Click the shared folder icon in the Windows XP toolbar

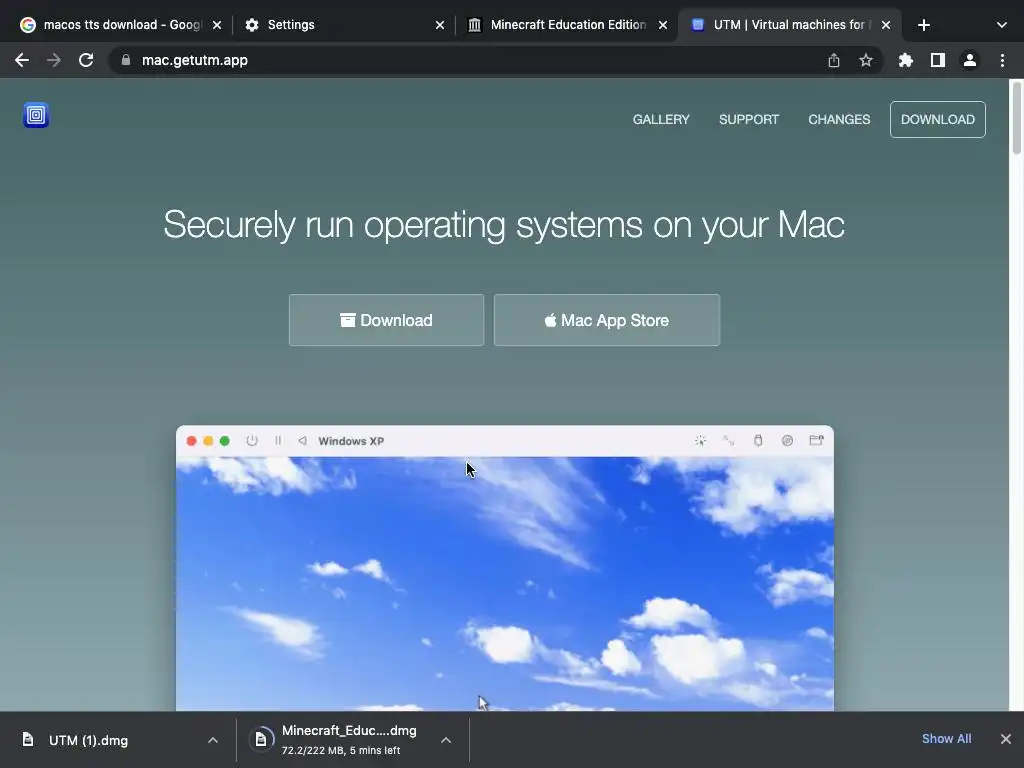pos(816,441)
